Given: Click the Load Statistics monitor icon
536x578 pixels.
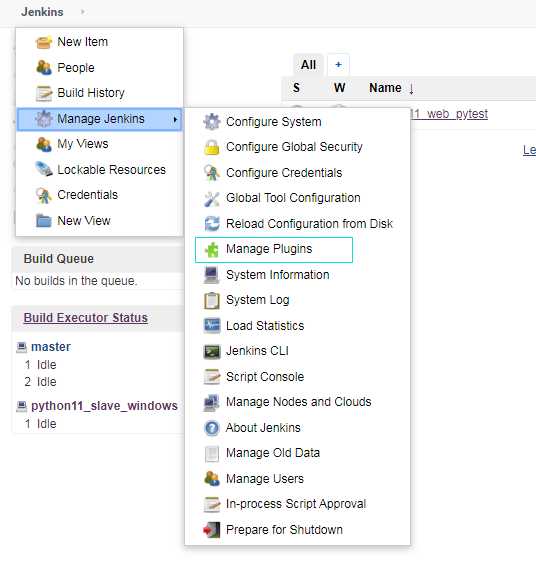Looking at the screenshot, I should pos(212,325).
